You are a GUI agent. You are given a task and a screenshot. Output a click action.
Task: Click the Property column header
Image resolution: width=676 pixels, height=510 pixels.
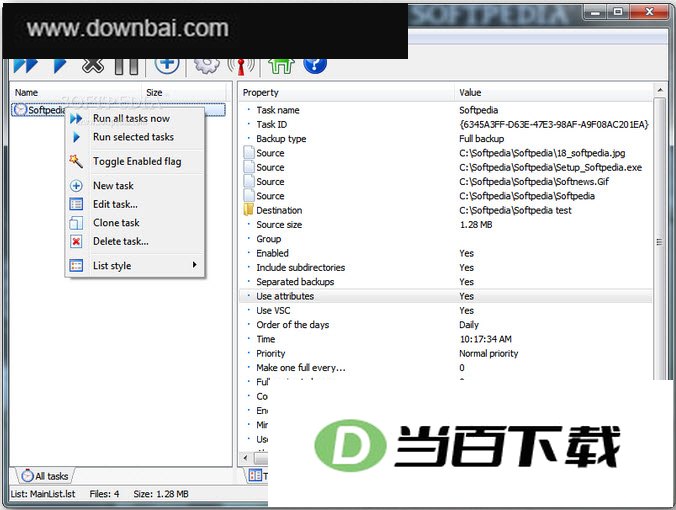point(346,92)
